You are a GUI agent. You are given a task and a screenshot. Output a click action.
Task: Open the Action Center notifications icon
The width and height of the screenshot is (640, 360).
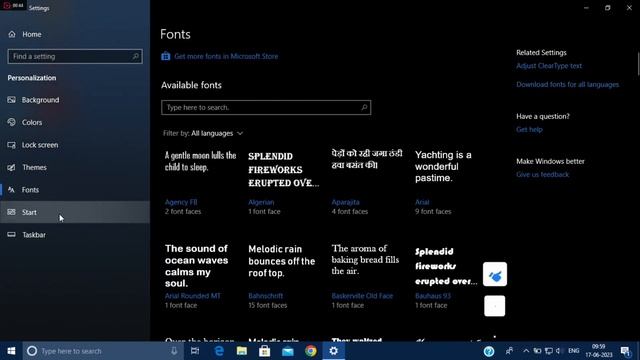(x=625, y=351)
